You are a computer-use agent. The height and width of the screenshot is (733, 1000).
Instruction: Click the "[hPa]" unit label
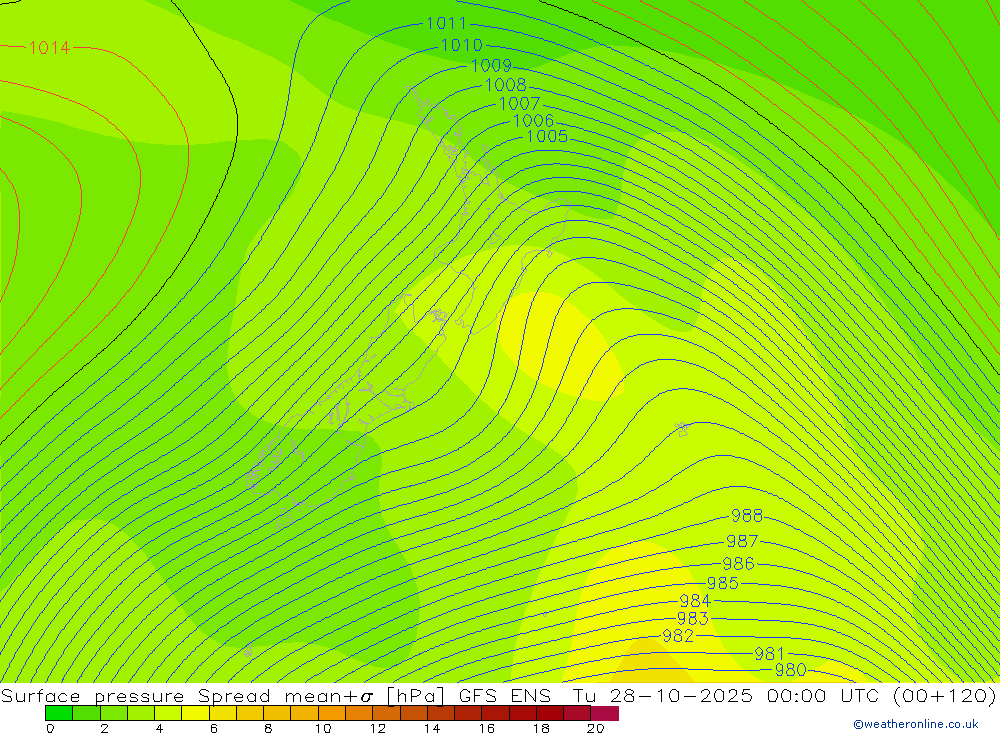[415, 696]
